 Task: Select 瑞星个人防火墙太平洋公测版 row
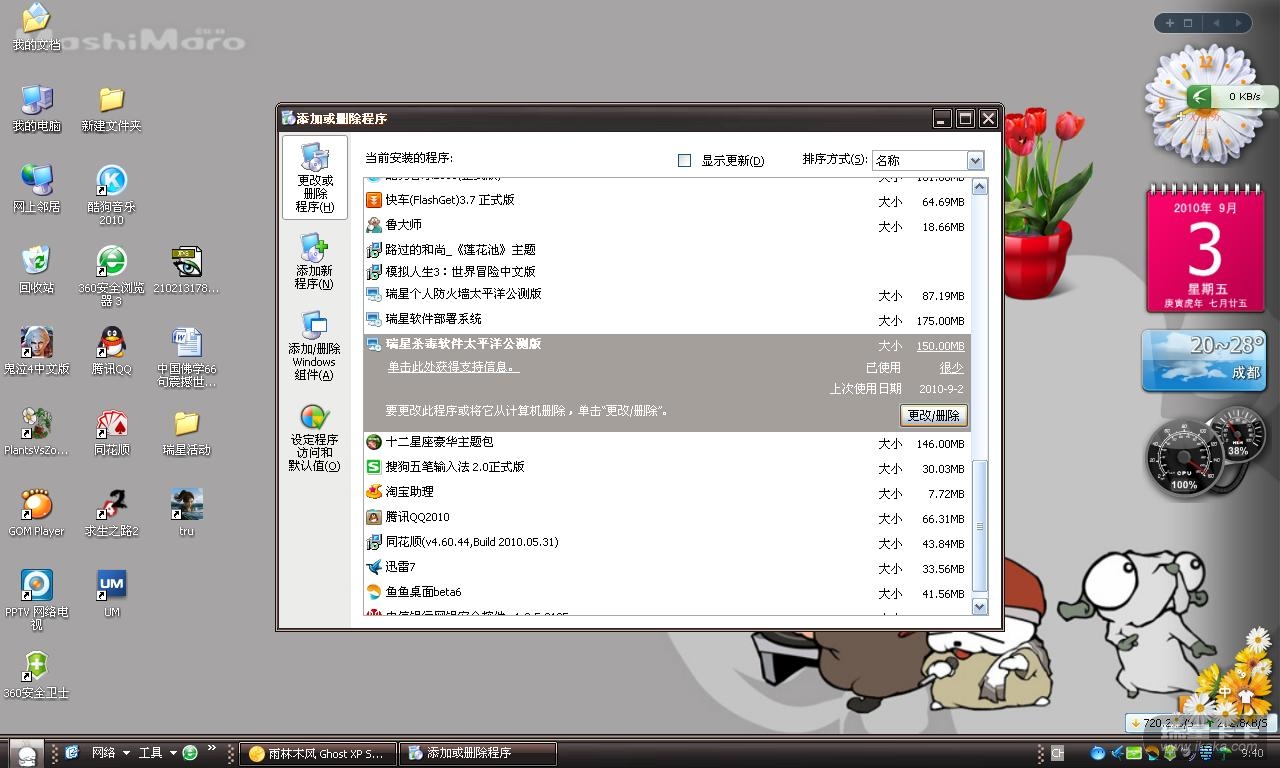coord(667,295)
